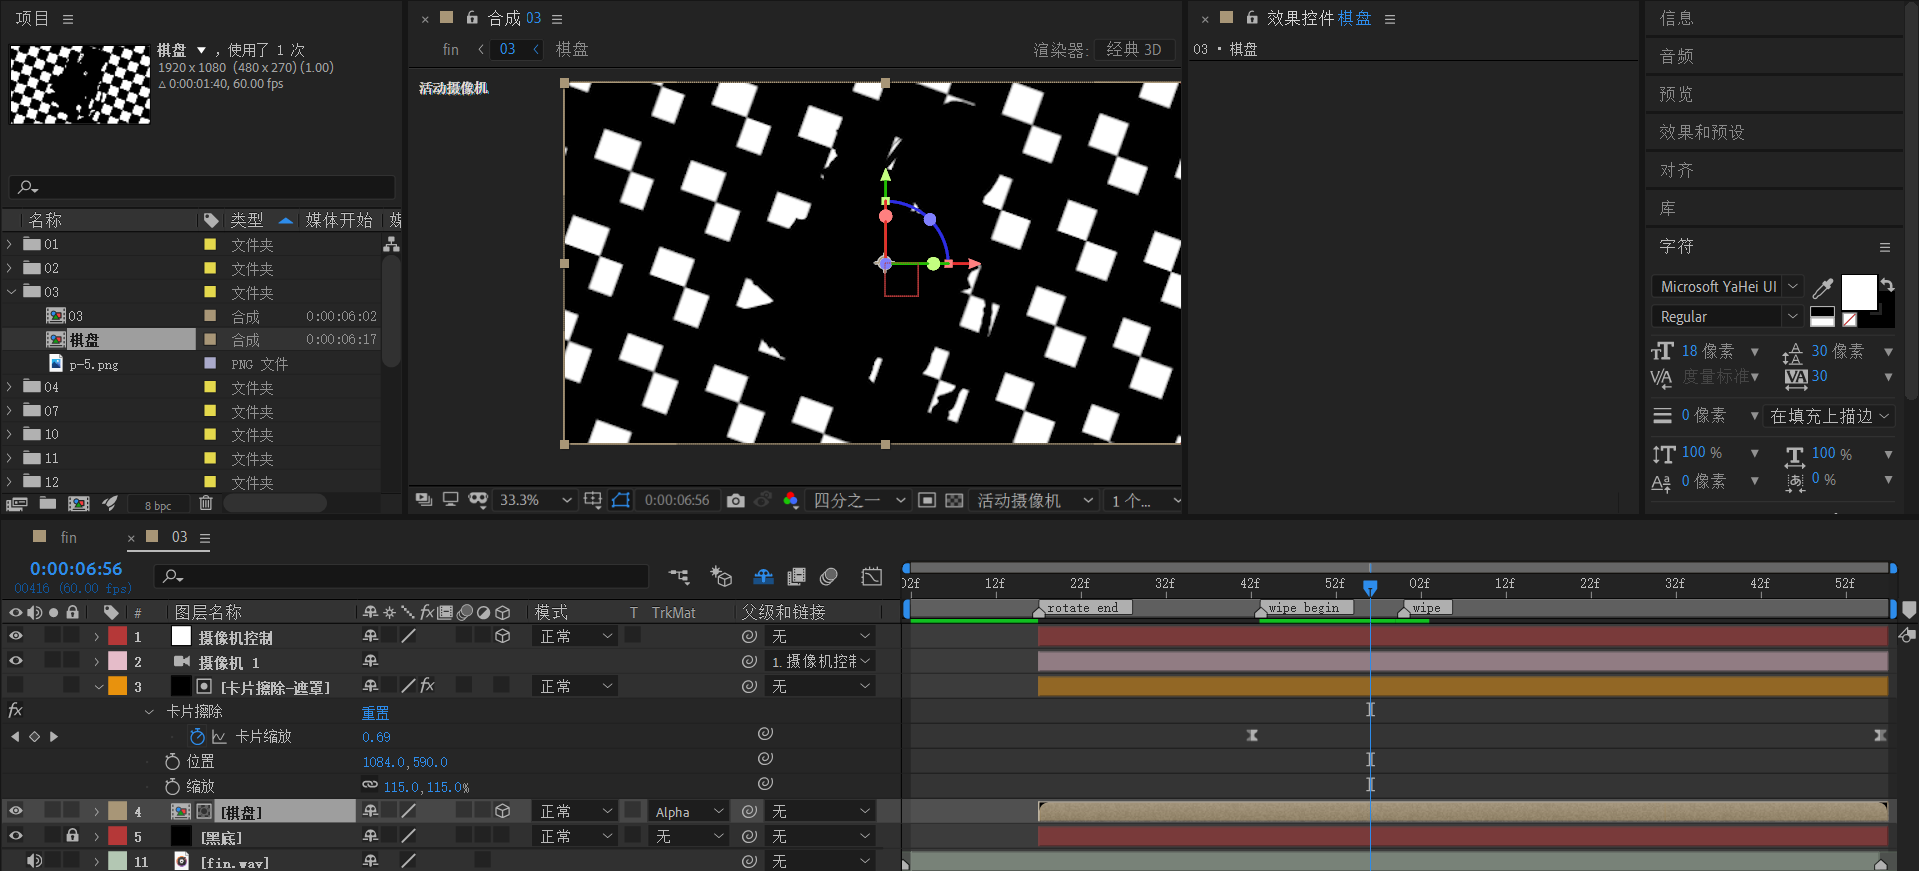This screenshot has width=1919, height=871.
Task: Hide the 摄像机控制 layer eye
Action: coord(15,636)
